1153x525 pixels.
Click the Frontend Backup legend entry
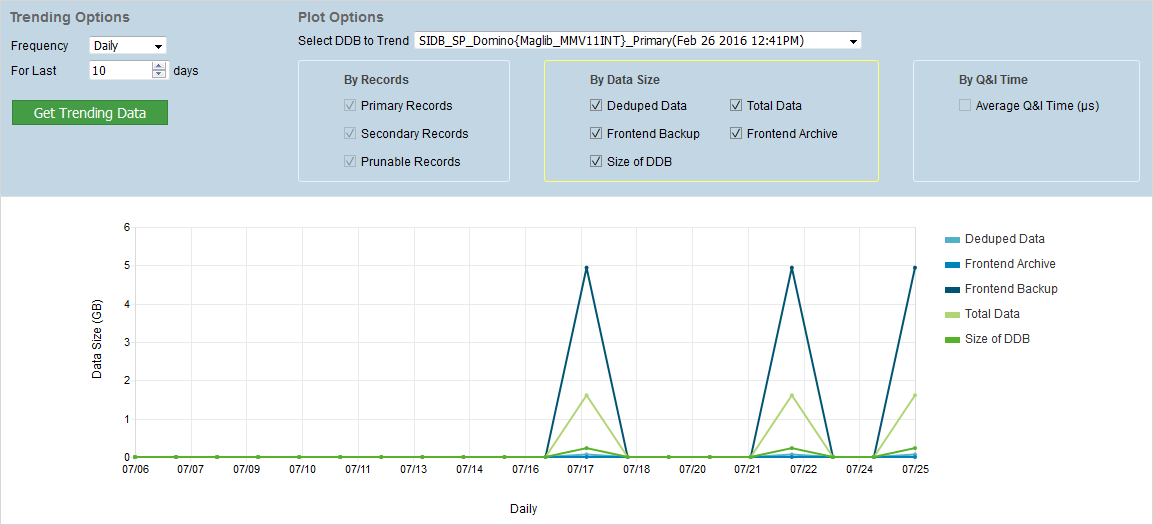tap(1010, 289)
